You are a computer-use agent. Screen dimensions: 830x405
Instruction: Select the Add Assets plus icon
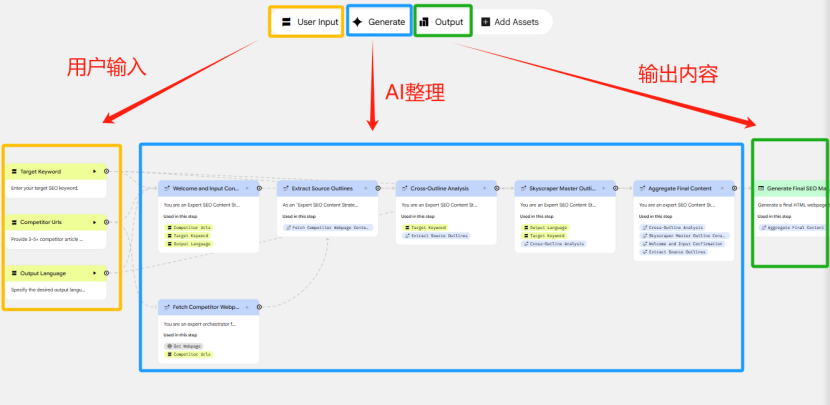click(x=485, y=22)
